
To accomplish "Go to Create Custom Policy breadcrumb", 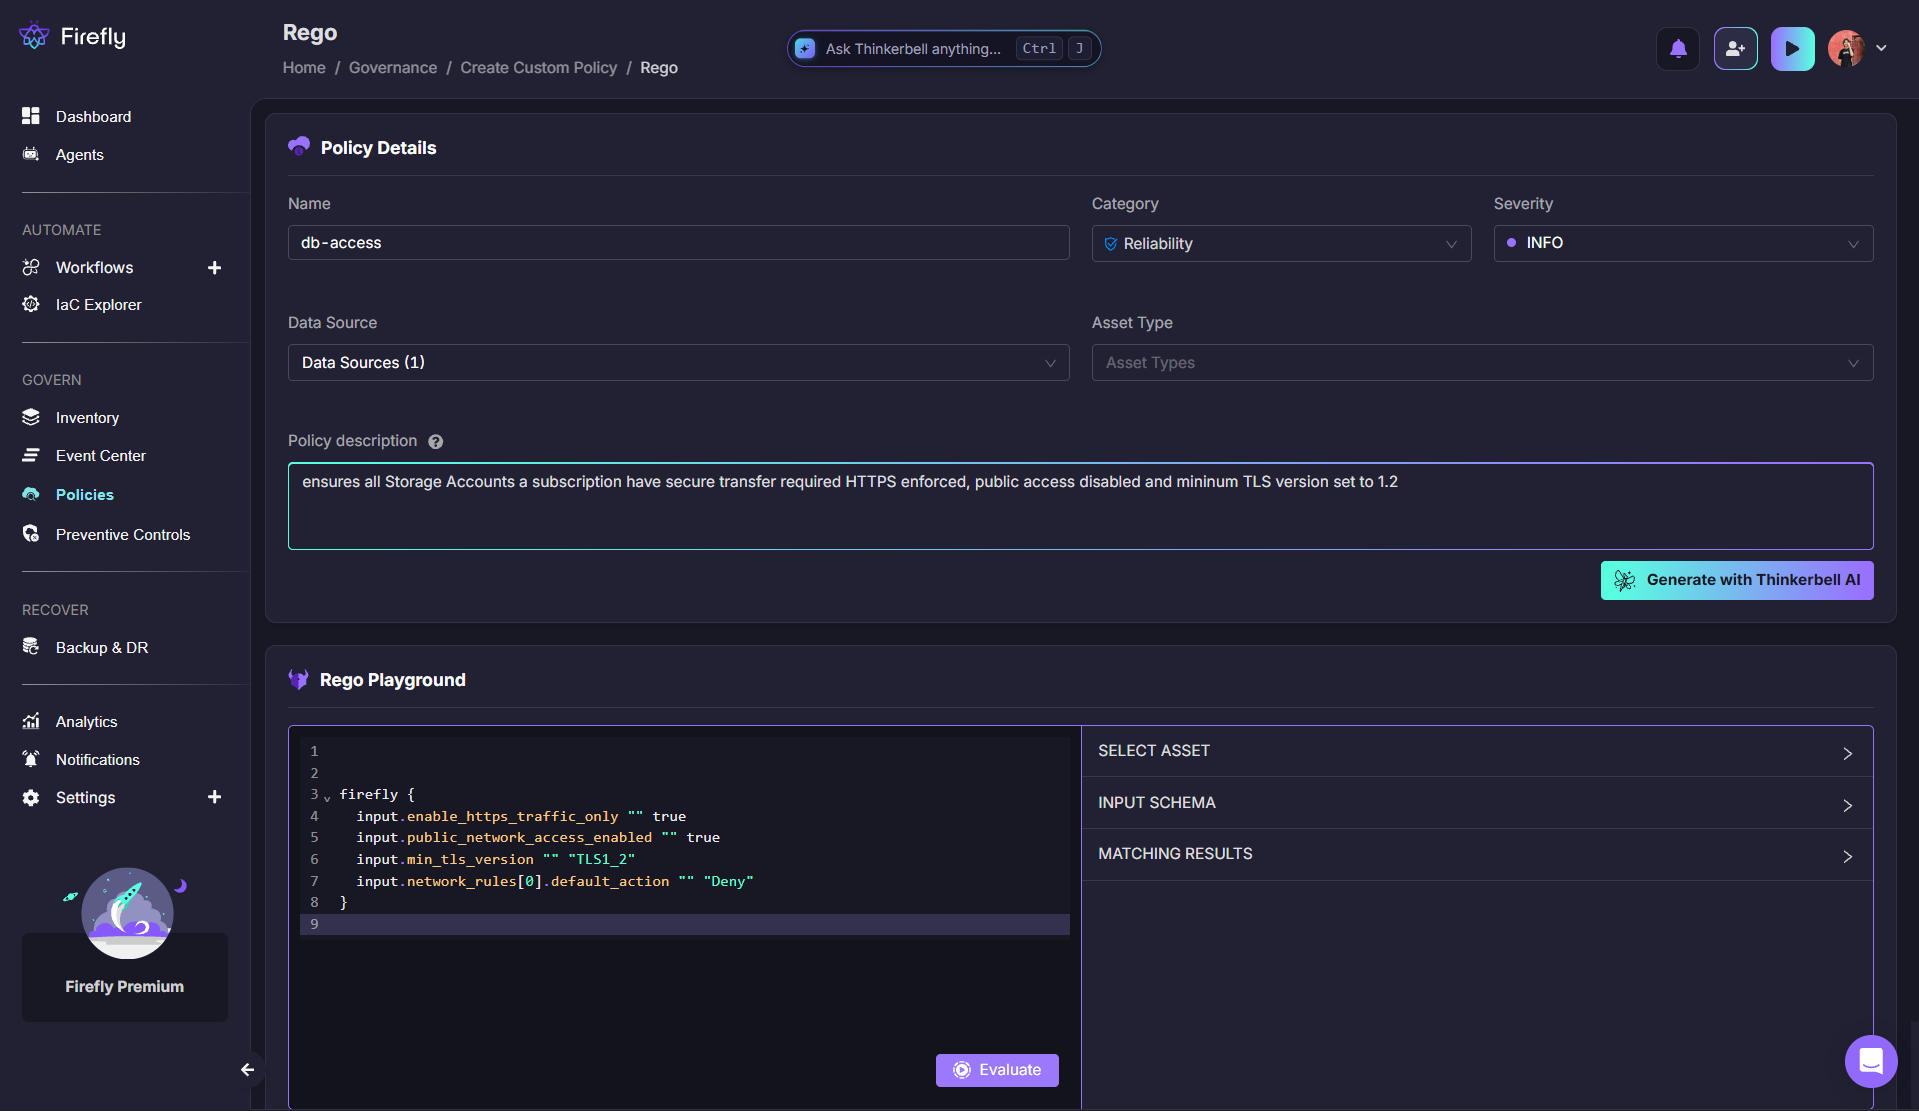I will click(539, 68).
